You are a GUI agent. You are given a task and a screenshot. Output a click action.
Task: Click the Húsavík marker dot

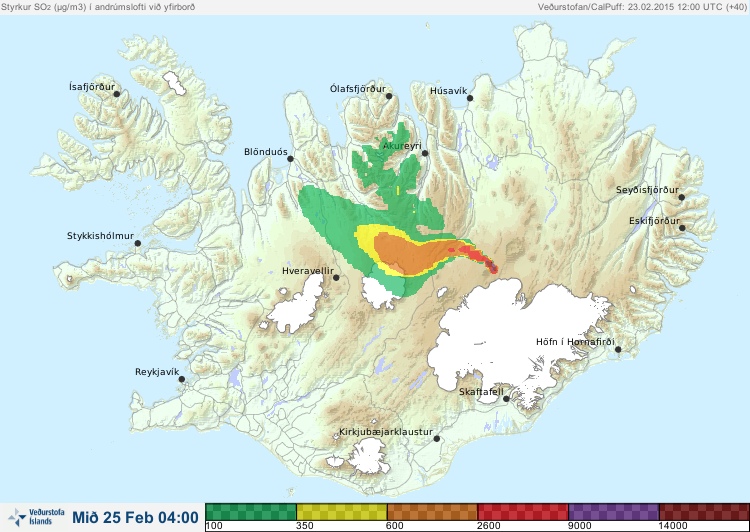(x=470, y=98)
